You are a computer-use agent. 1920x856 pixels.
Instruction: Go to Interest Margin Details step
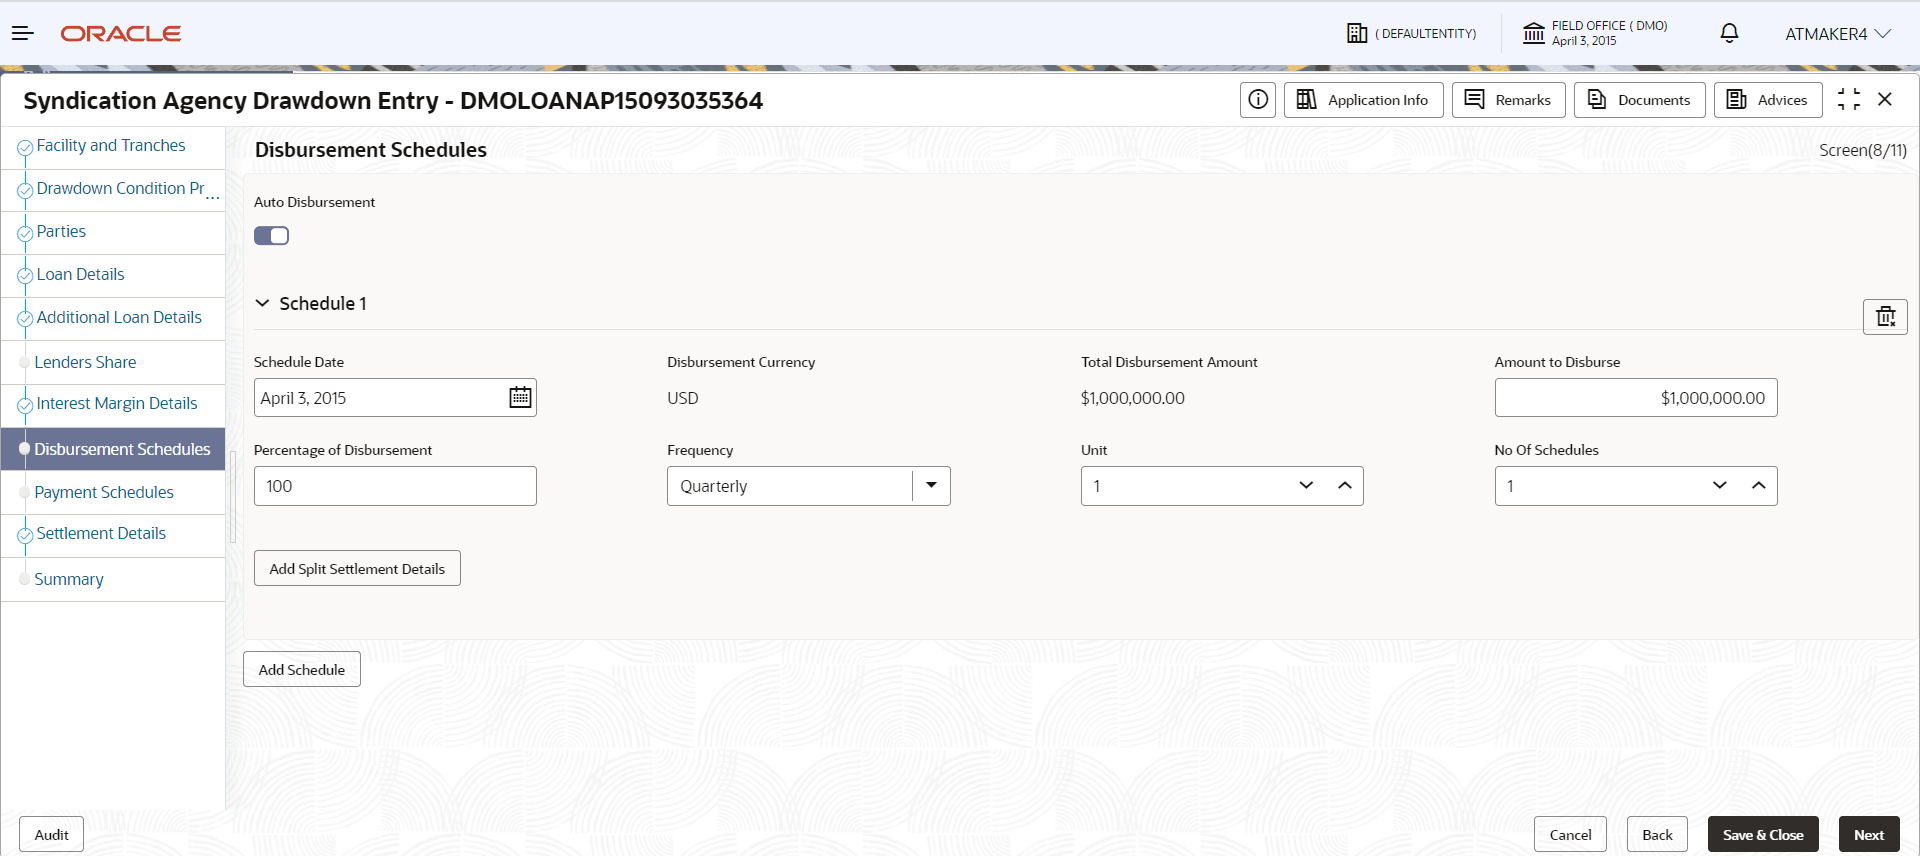(x=117, y=404)
